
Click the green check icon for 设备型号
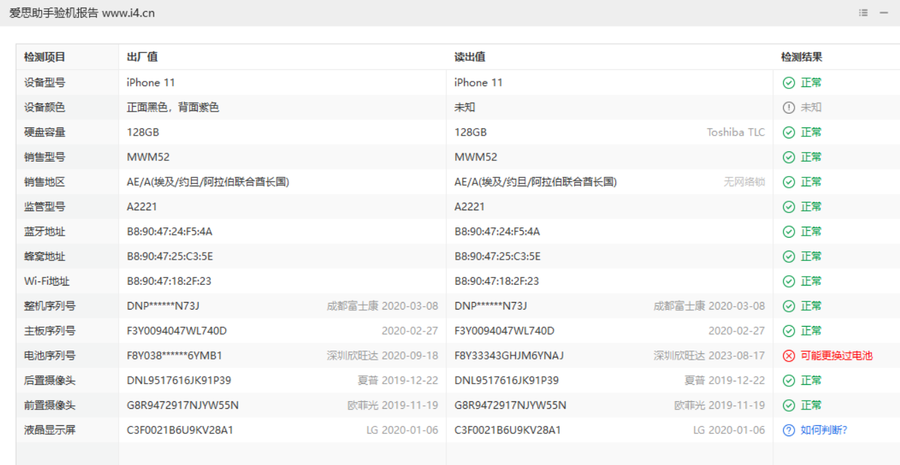789,83
